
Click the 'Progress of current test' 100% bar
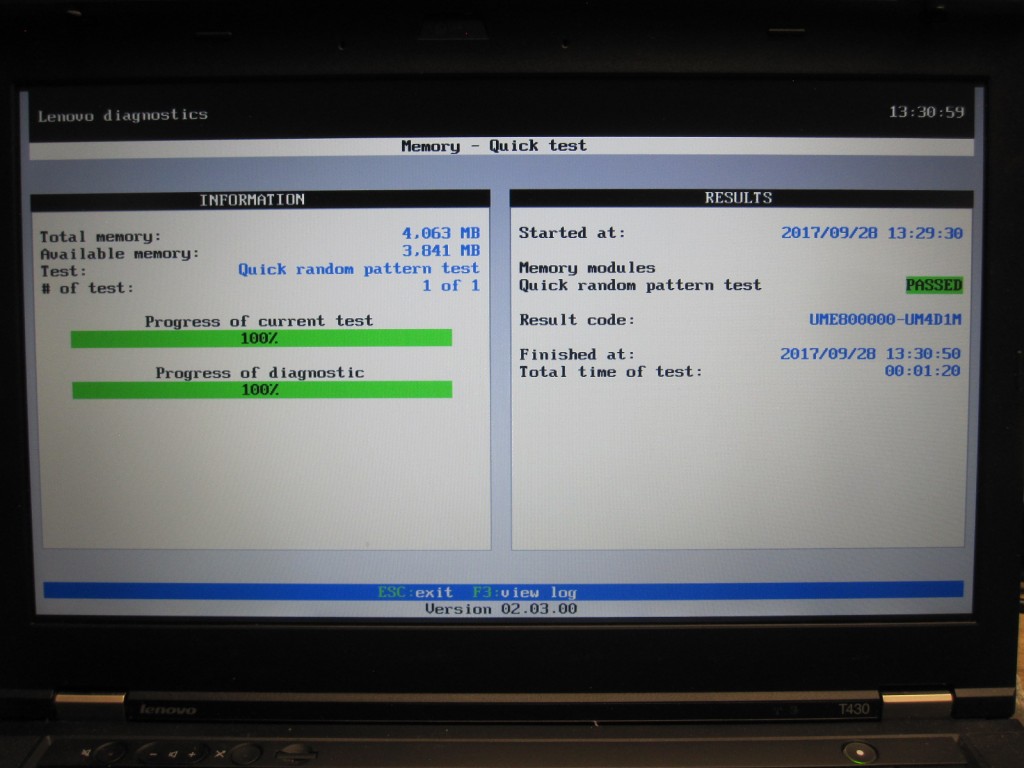coord(261,338)
